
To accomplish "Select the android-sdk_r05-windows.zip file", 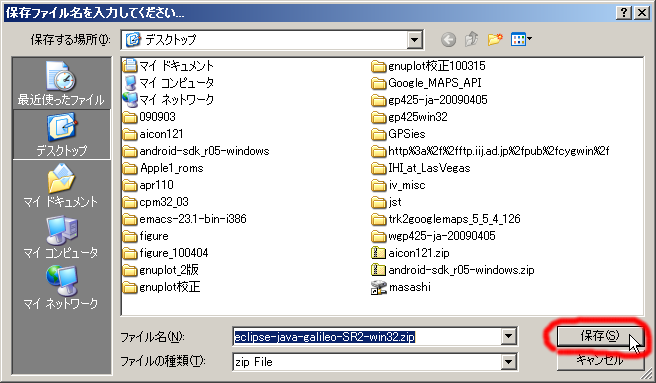I will (453, 270).
